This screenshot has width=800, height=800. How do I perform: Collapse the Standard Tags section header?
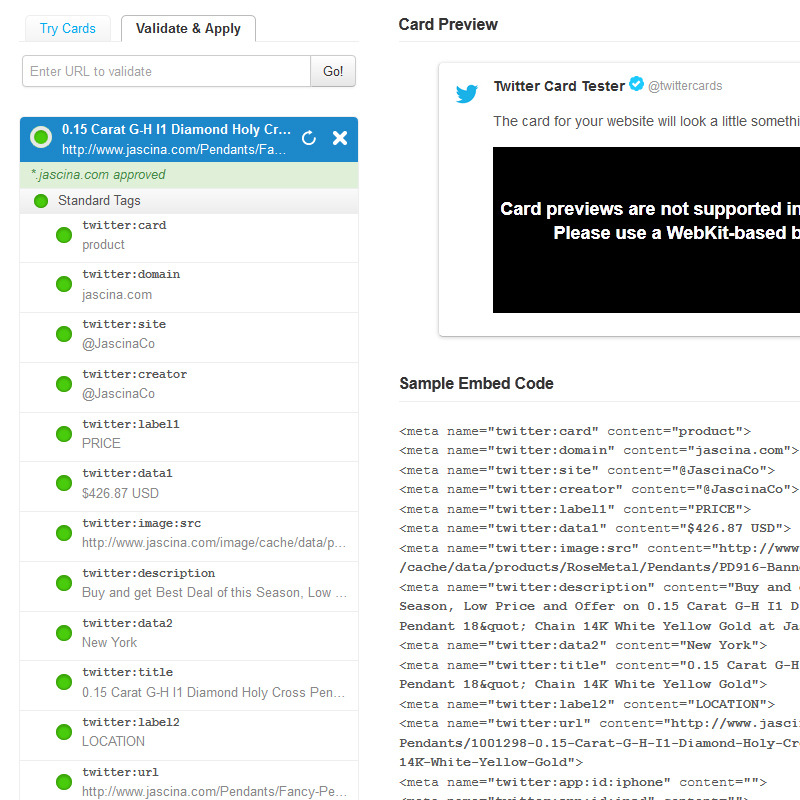pos(189,201)
